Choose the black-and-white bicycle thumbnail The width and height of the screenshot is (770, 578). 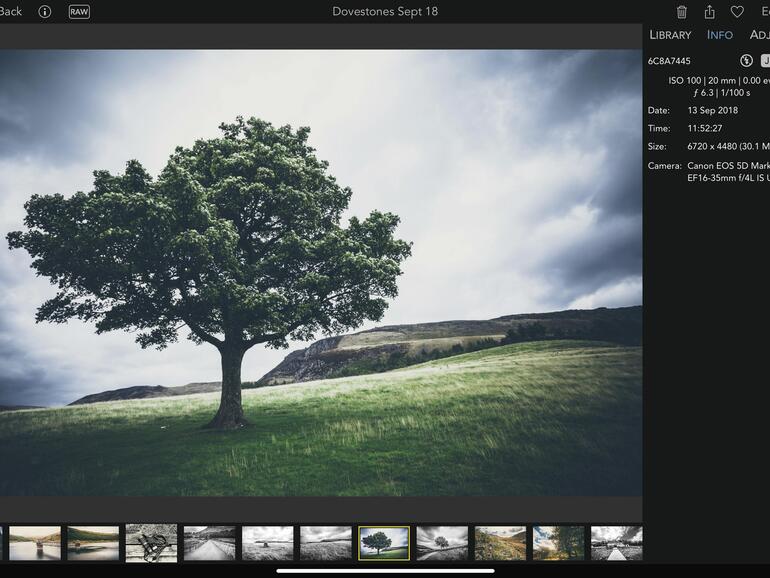pos(151,543)
